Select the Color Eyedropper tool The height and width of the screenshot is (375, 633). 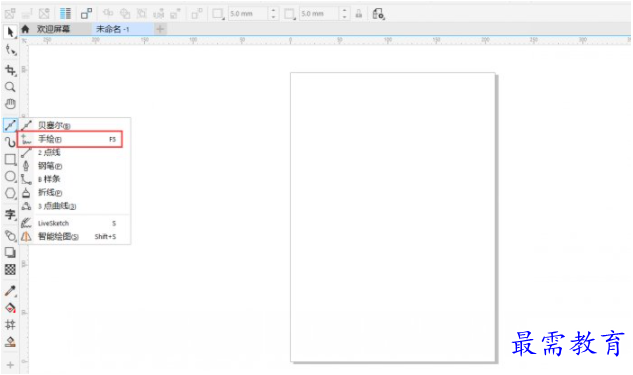tap(10, 291)
